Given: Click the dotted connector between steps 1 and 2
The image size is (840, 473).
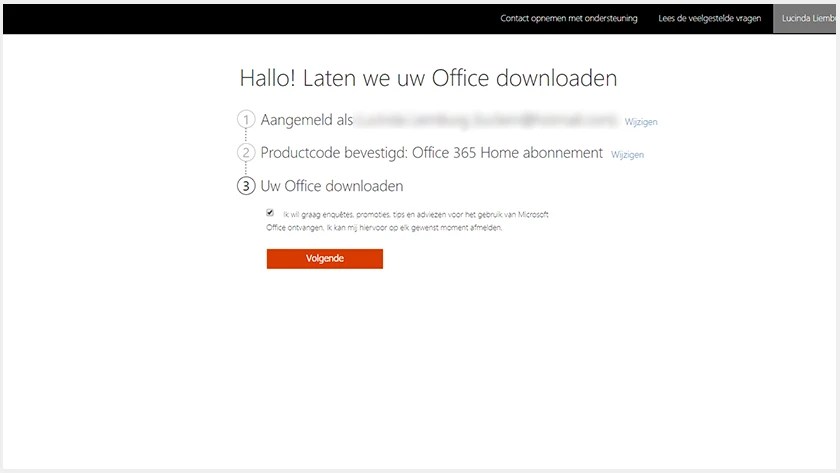Looking at the screenshot, I should click(x=246, y=136).
